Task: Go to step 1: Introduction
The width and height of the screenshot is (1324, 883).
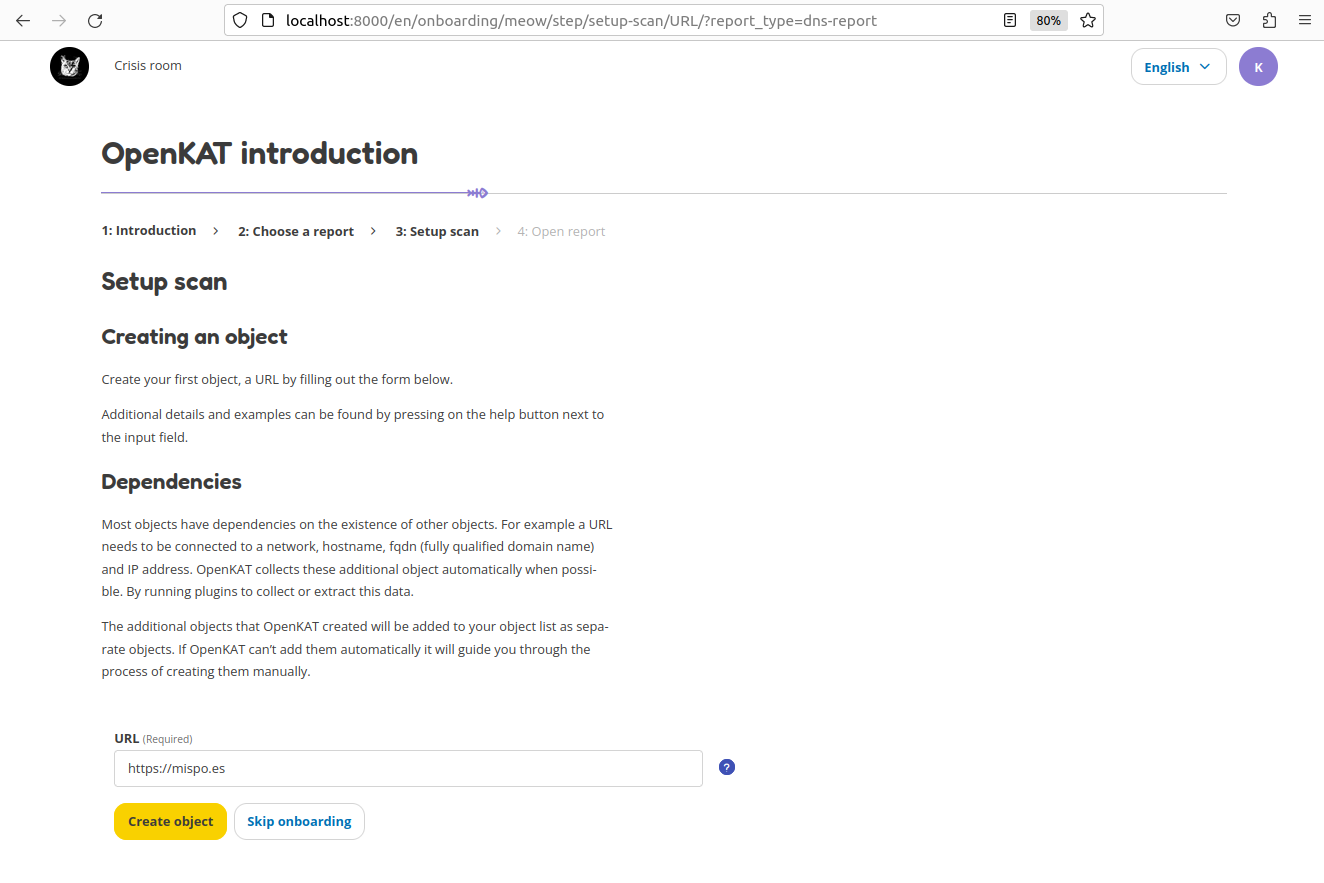Action: click(149, 231)
